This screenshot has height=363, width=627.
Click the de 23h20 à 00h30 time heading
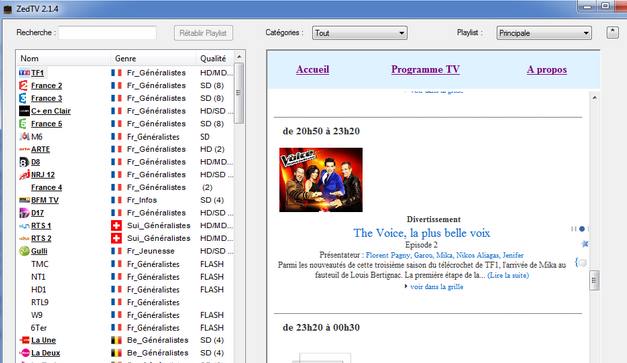click(321, 327)
